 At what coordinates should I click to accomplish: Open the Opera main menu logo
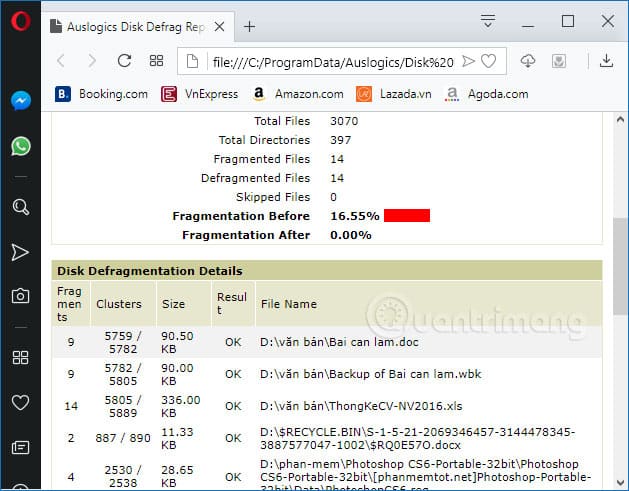pyautogui.click(x=20, y=21)
